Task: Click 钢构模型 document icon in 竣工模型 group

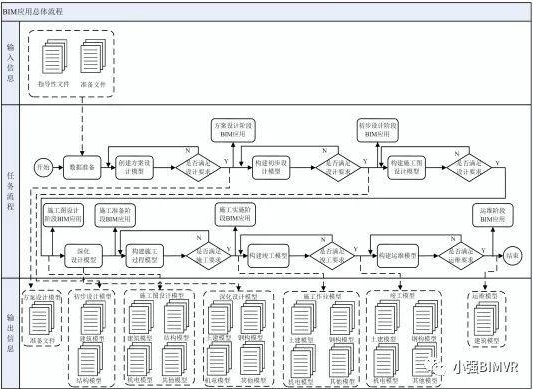Action: click(x=425, y=318)
